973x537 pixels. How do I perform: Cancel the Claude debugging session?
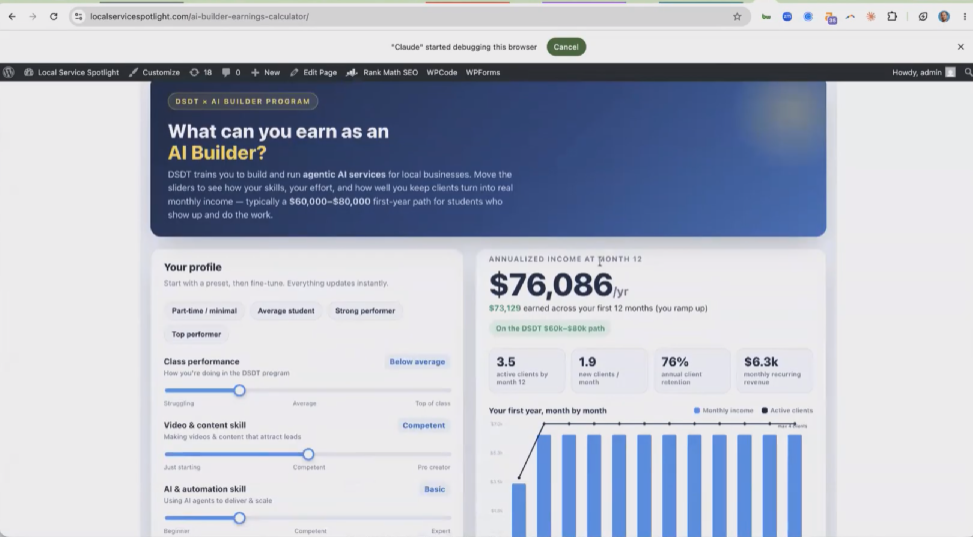tap(566, 47)
